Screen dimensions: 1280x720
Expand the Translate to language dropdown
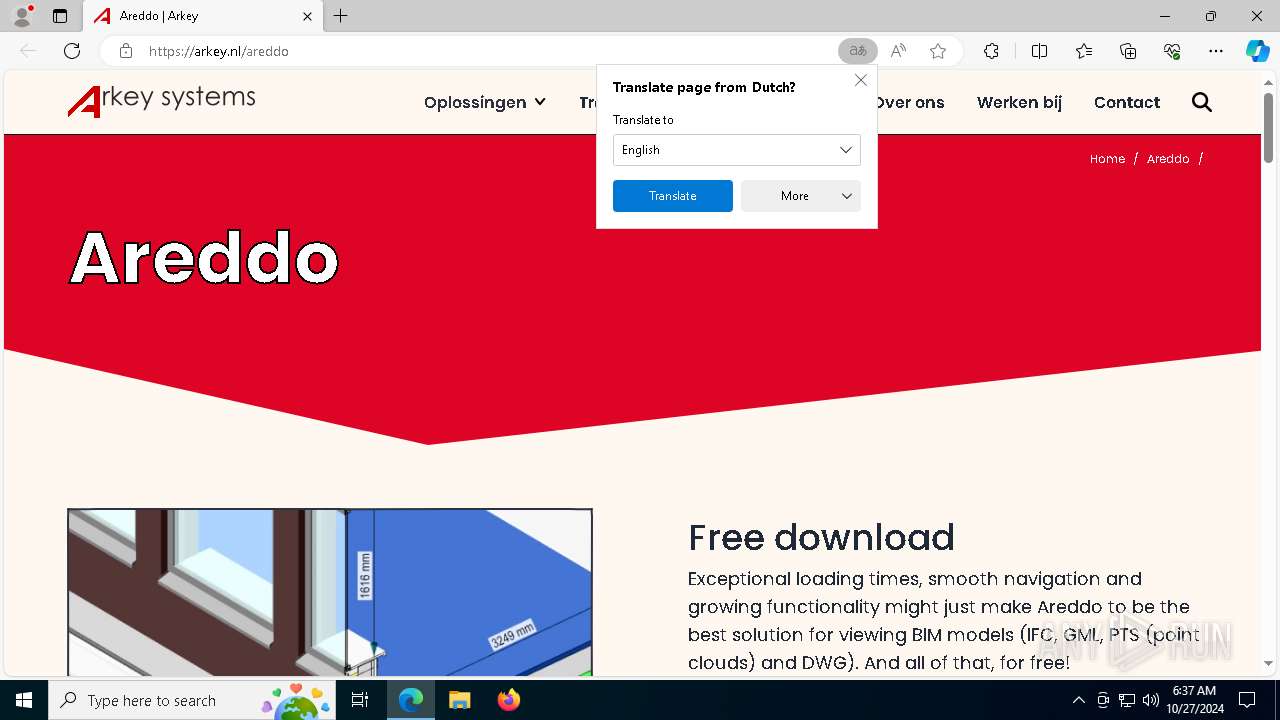coord(736,150)
